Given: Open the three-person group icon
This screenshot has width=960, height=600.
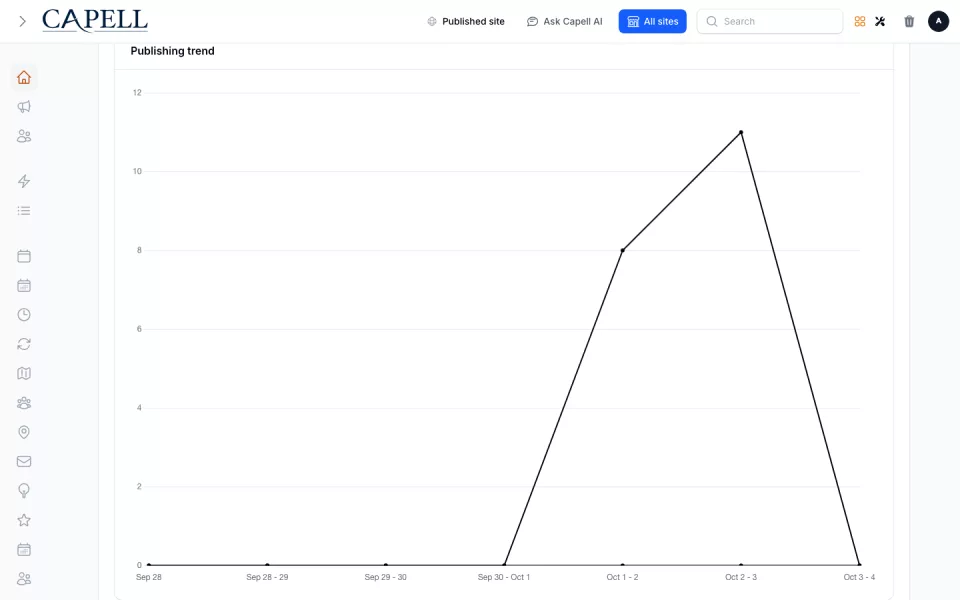Looking at the screenshot, I should coord(24,403).
